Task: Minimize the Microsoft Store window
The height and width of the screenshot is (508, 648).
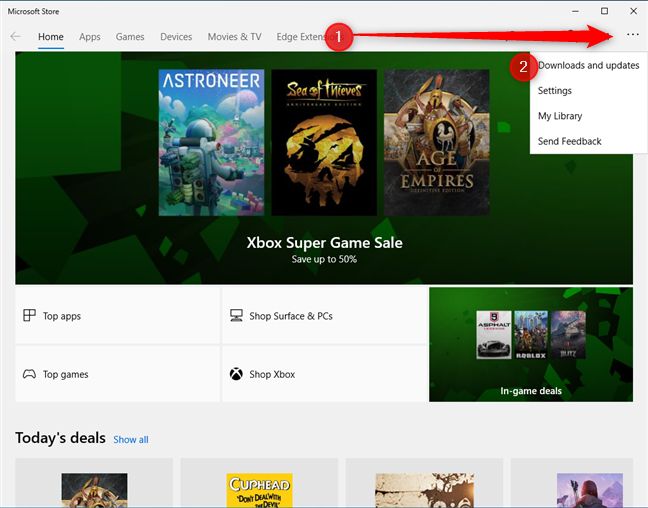Action: pos(575,11)
